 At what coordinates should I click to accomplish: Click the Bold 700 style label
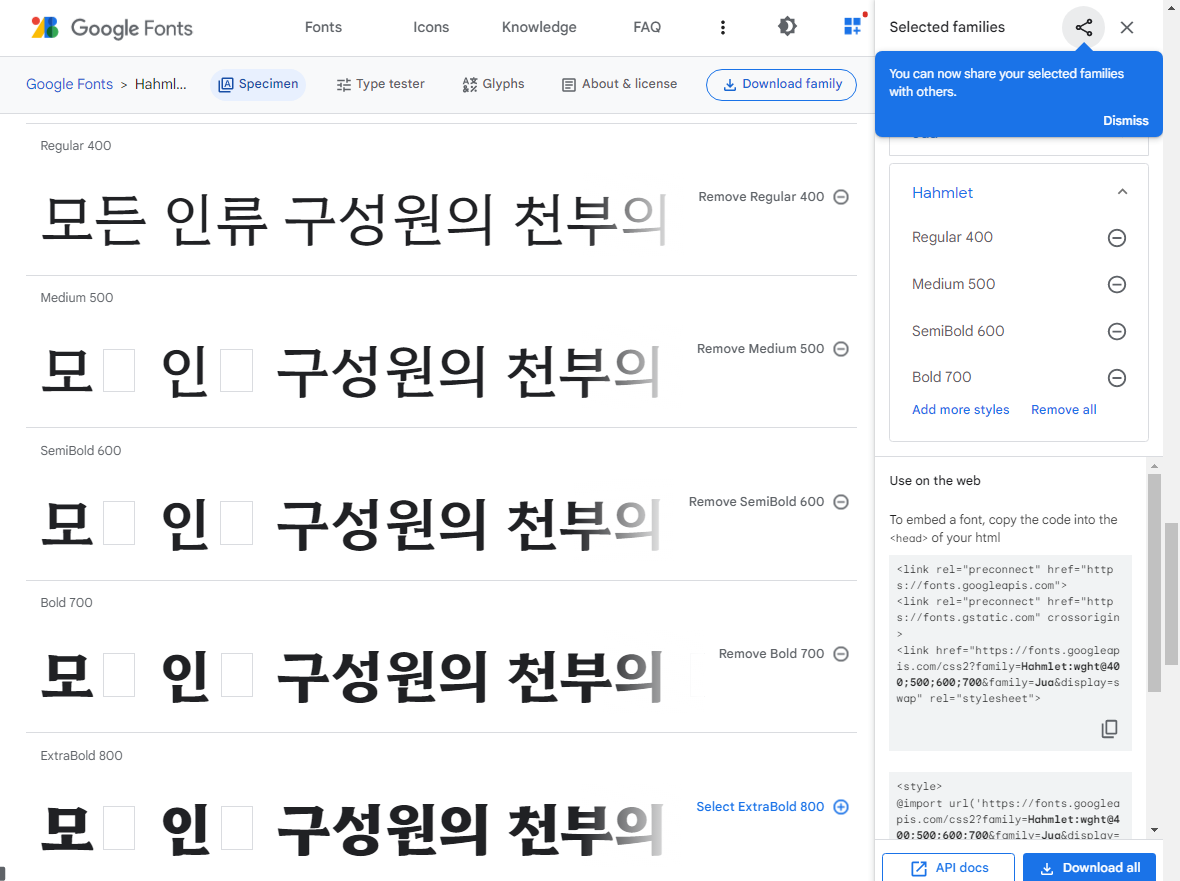click(x=66, y=603)
